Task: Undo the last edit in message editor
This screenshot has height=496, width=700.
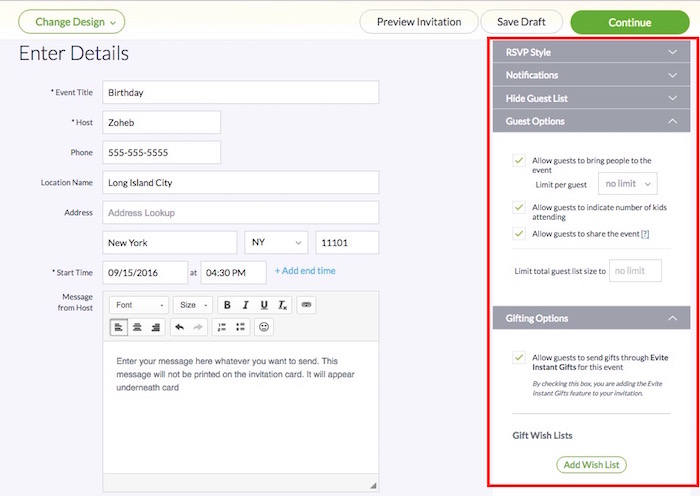Action: [x=179, y=327]
